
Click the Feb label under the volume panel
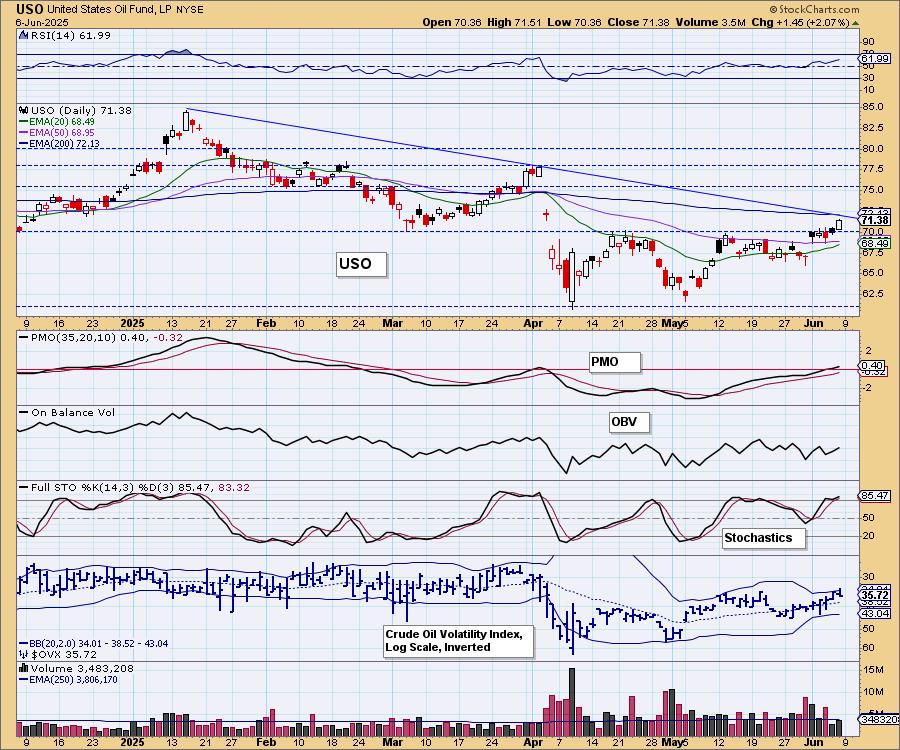coord(266,742)
